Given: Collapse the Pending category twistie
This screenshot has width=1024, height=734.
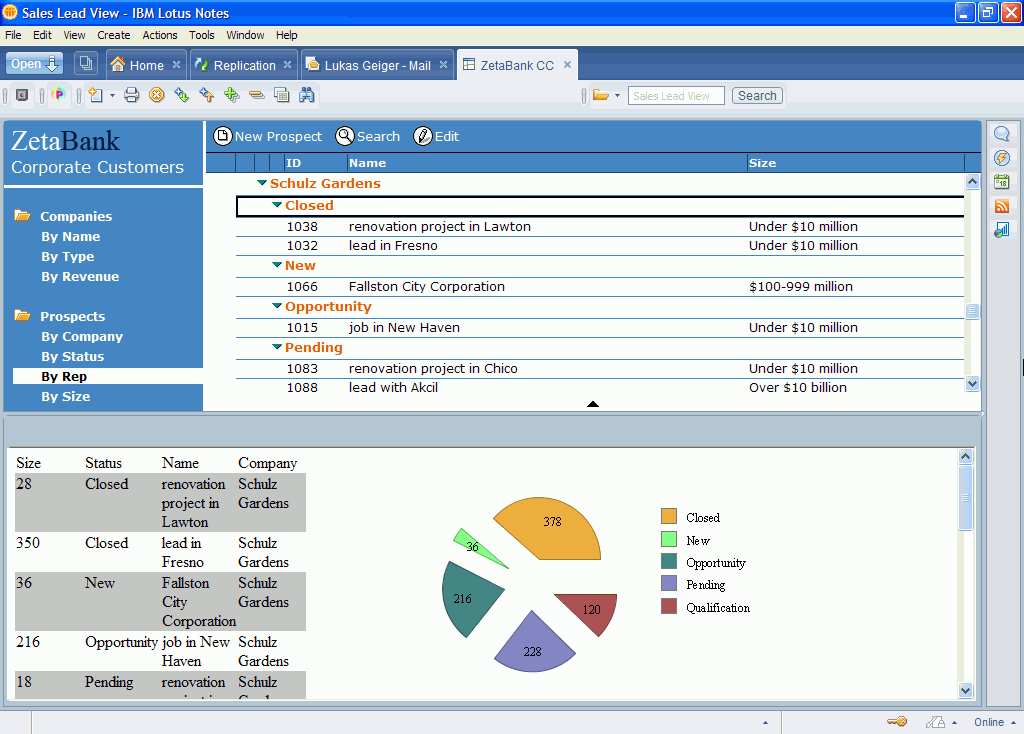Looking at the screenshot, I should click(277, 347).
